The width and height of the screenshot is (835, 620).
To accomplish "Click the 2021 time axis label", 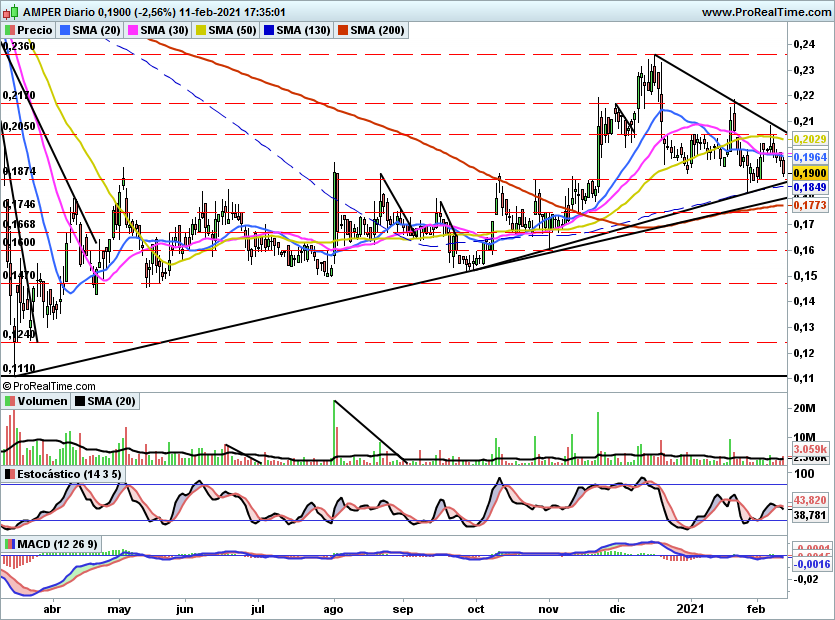I will (690, 609).
